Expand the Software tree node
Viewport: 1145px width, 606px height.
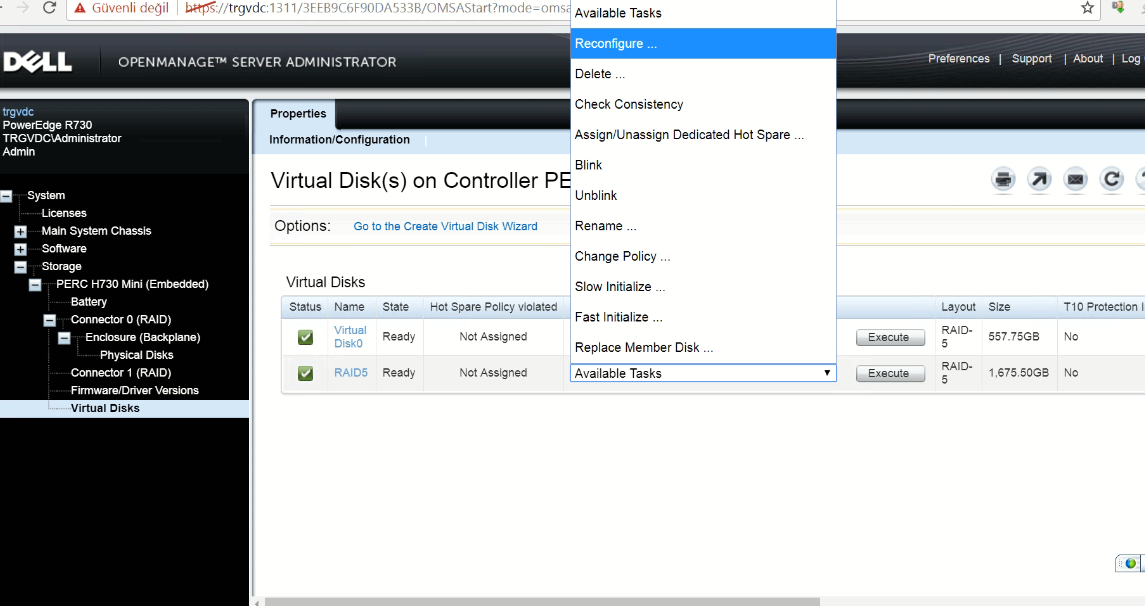21,249
